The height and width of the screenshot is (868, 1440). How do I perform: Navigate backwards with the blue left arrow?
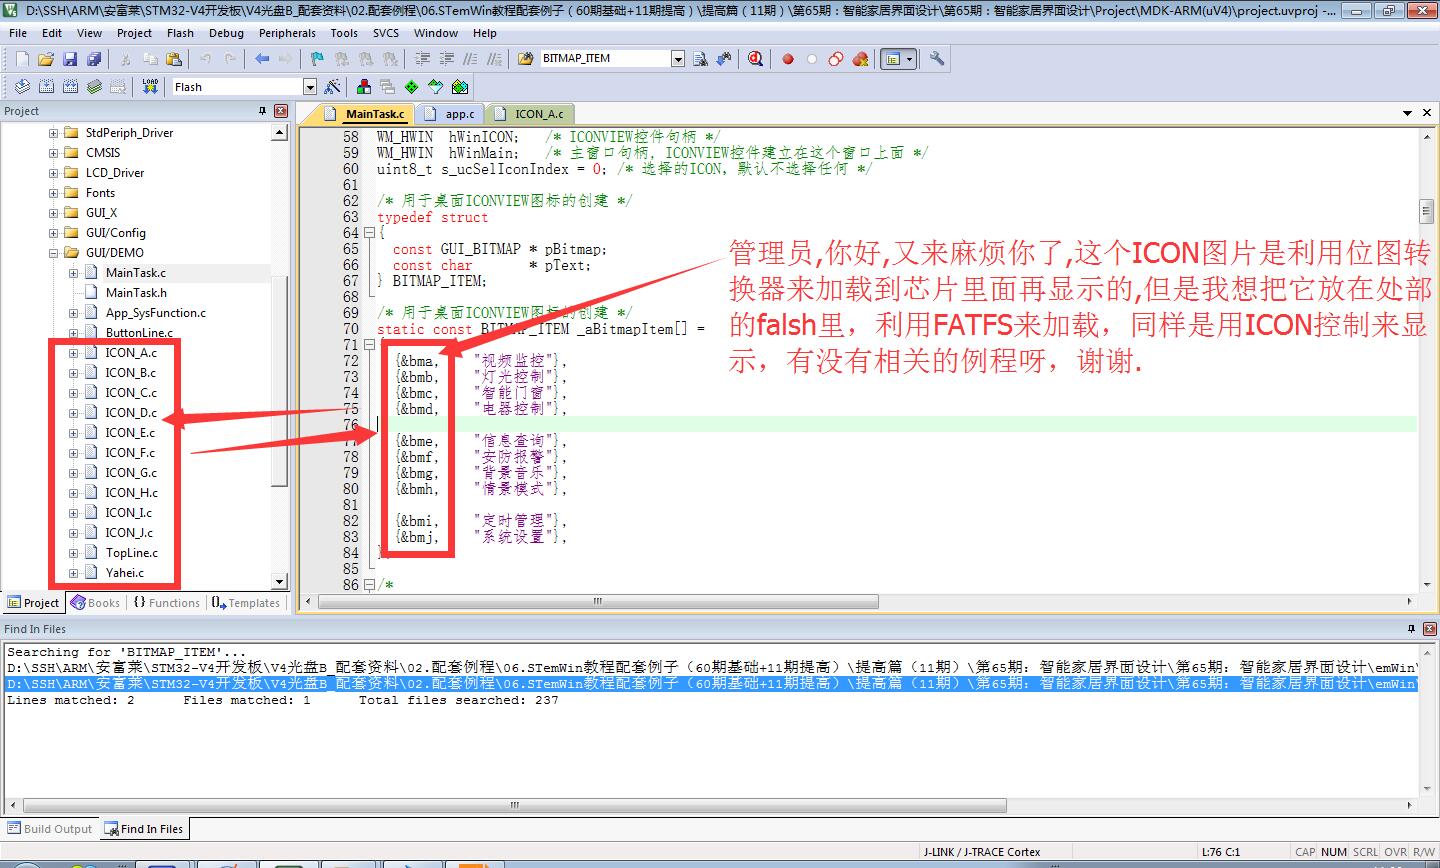(x=262, y=59)
